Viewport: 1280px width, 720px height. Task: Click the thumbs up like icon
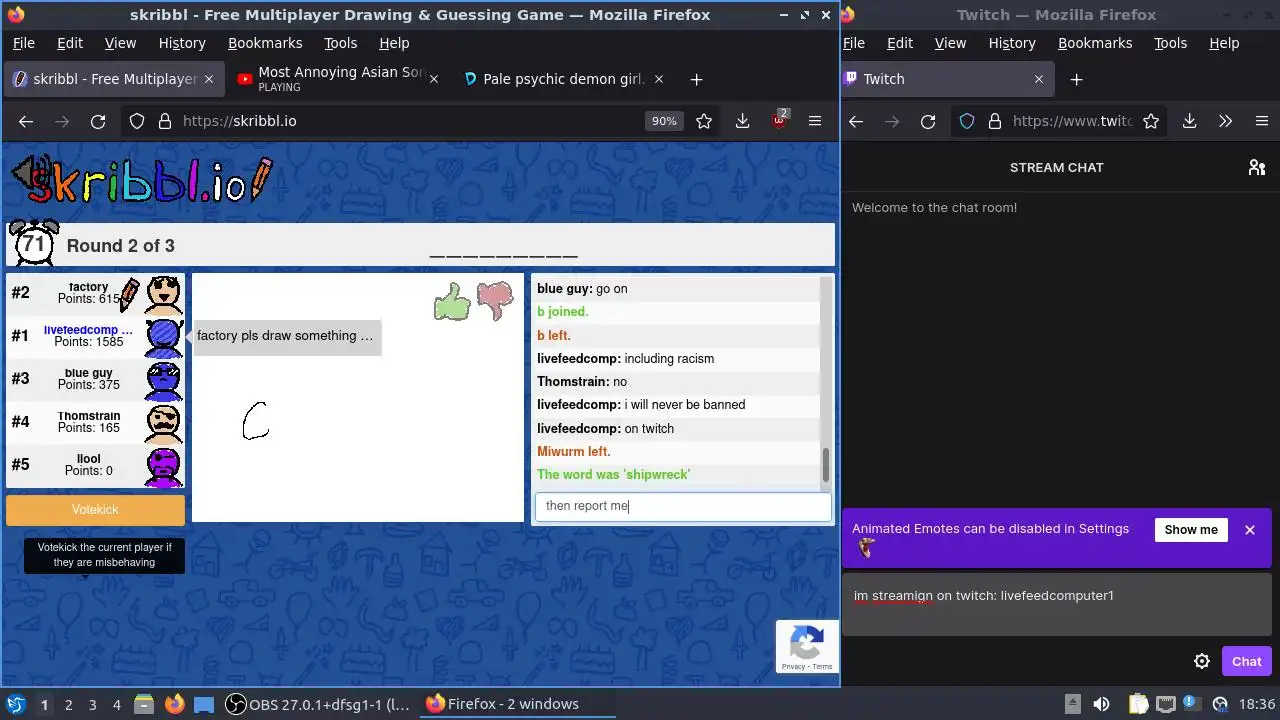pyautogui.click(x=452, y=301)
